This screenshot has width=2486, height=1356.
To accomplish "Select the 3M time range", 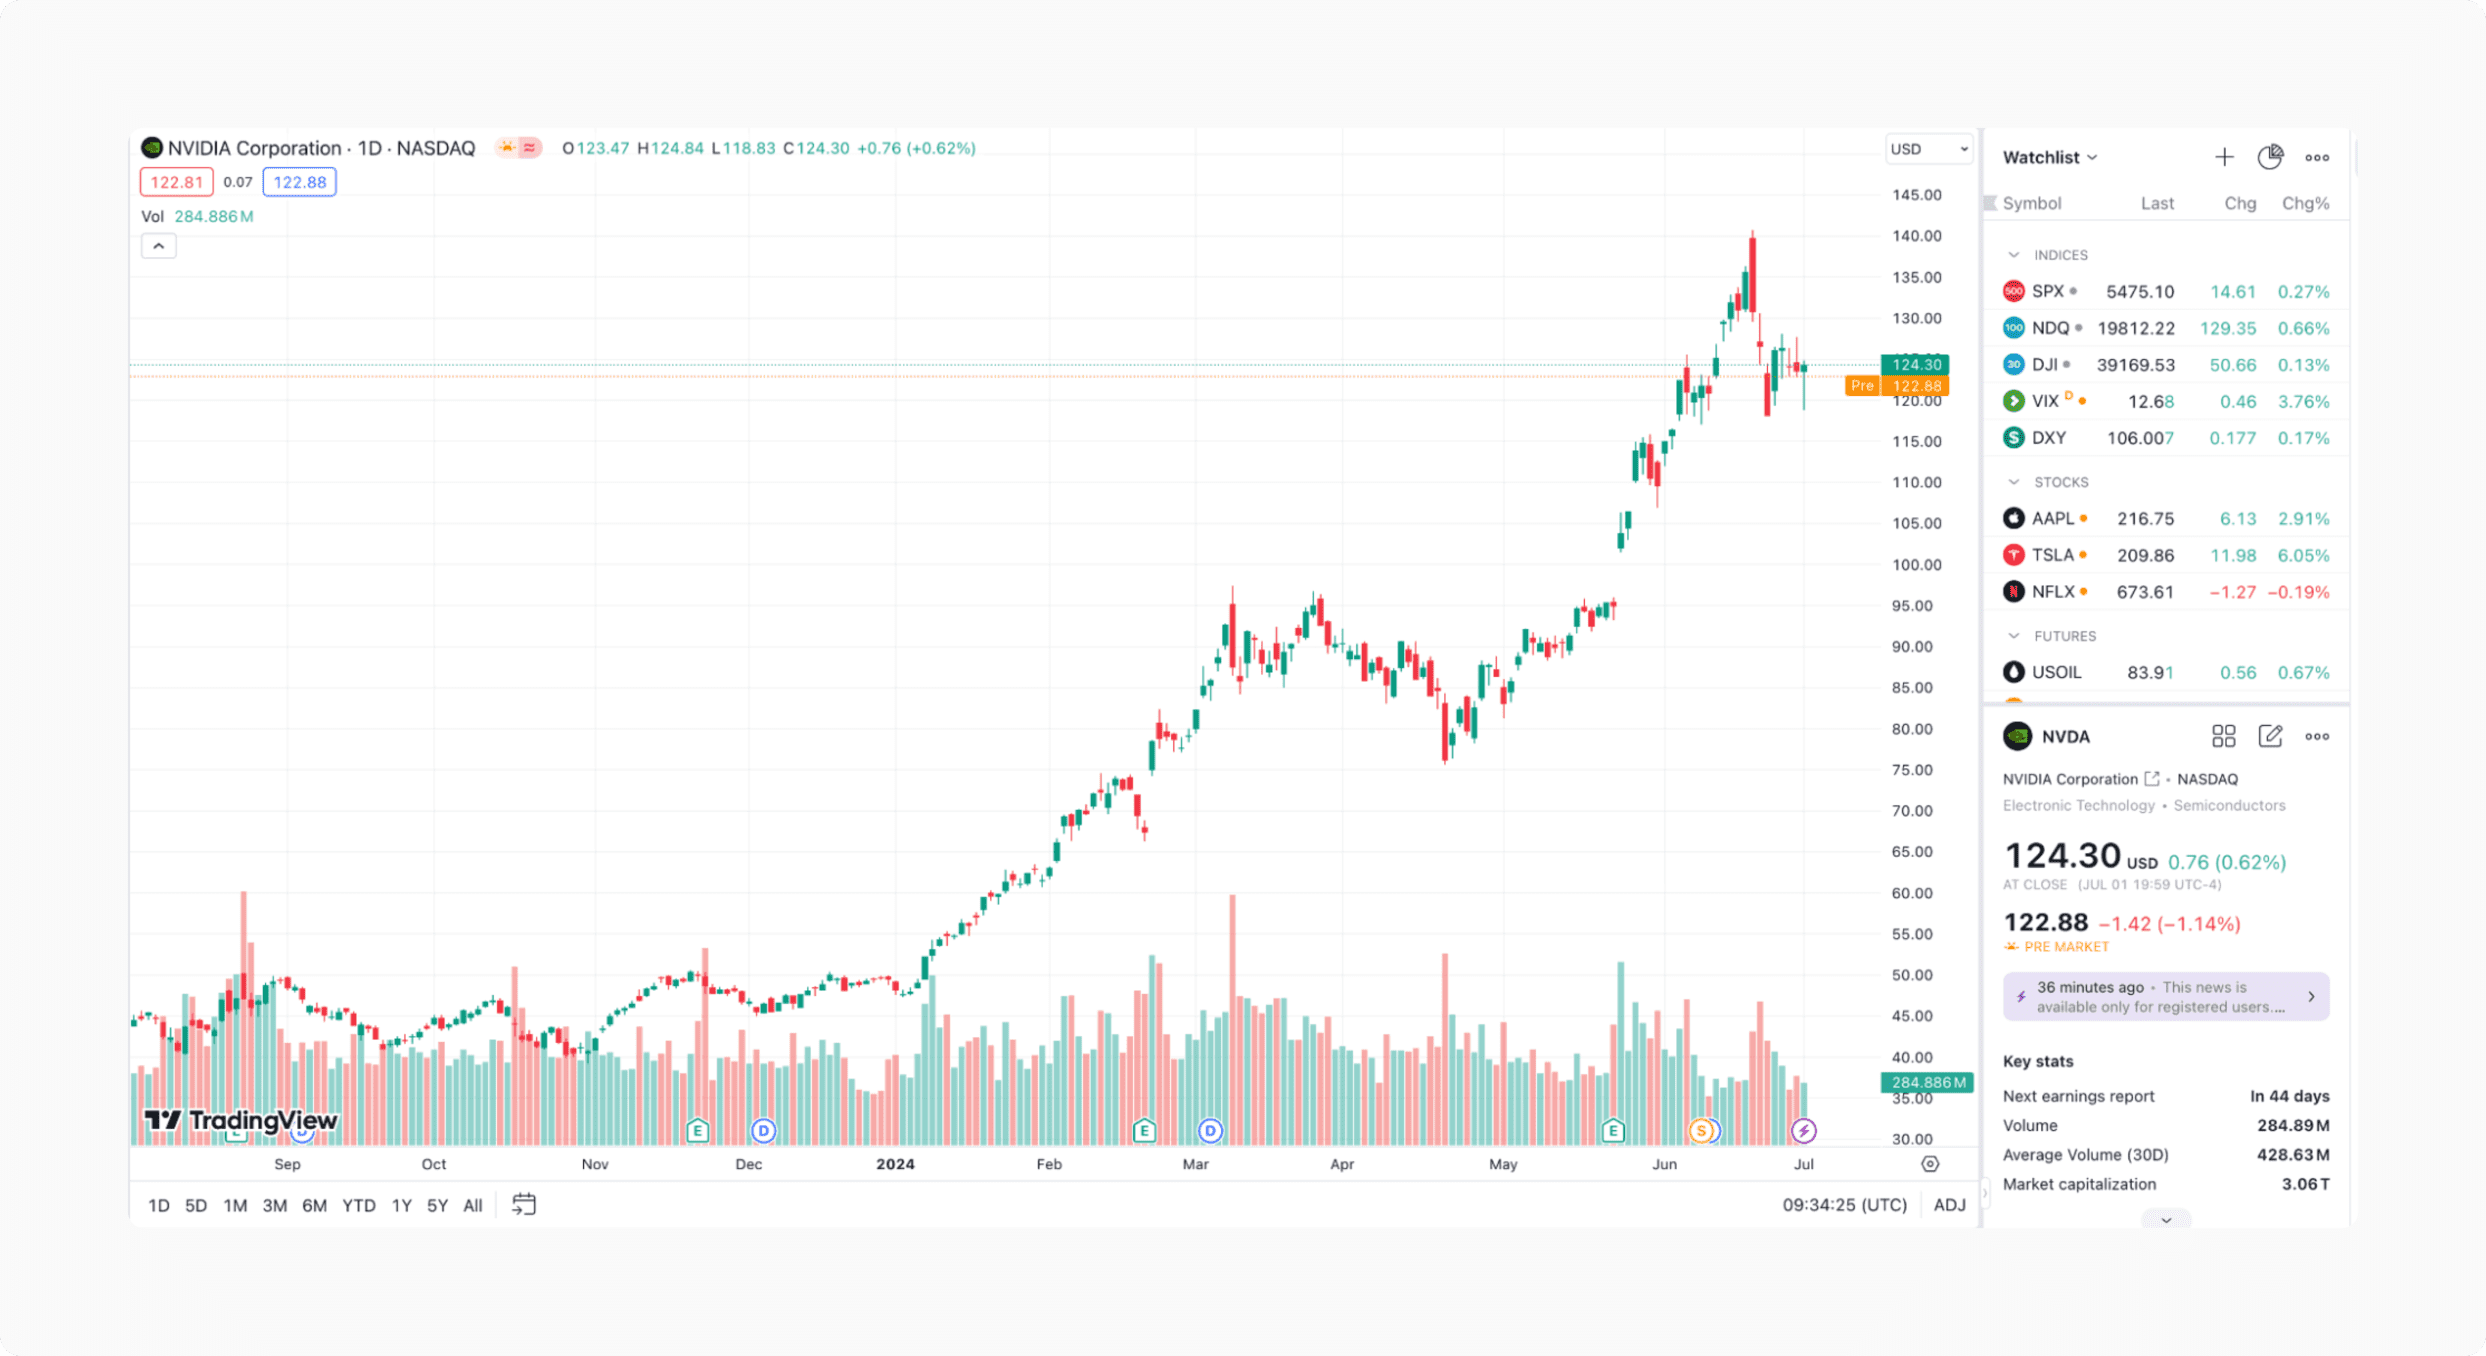I will point(274,1205).
